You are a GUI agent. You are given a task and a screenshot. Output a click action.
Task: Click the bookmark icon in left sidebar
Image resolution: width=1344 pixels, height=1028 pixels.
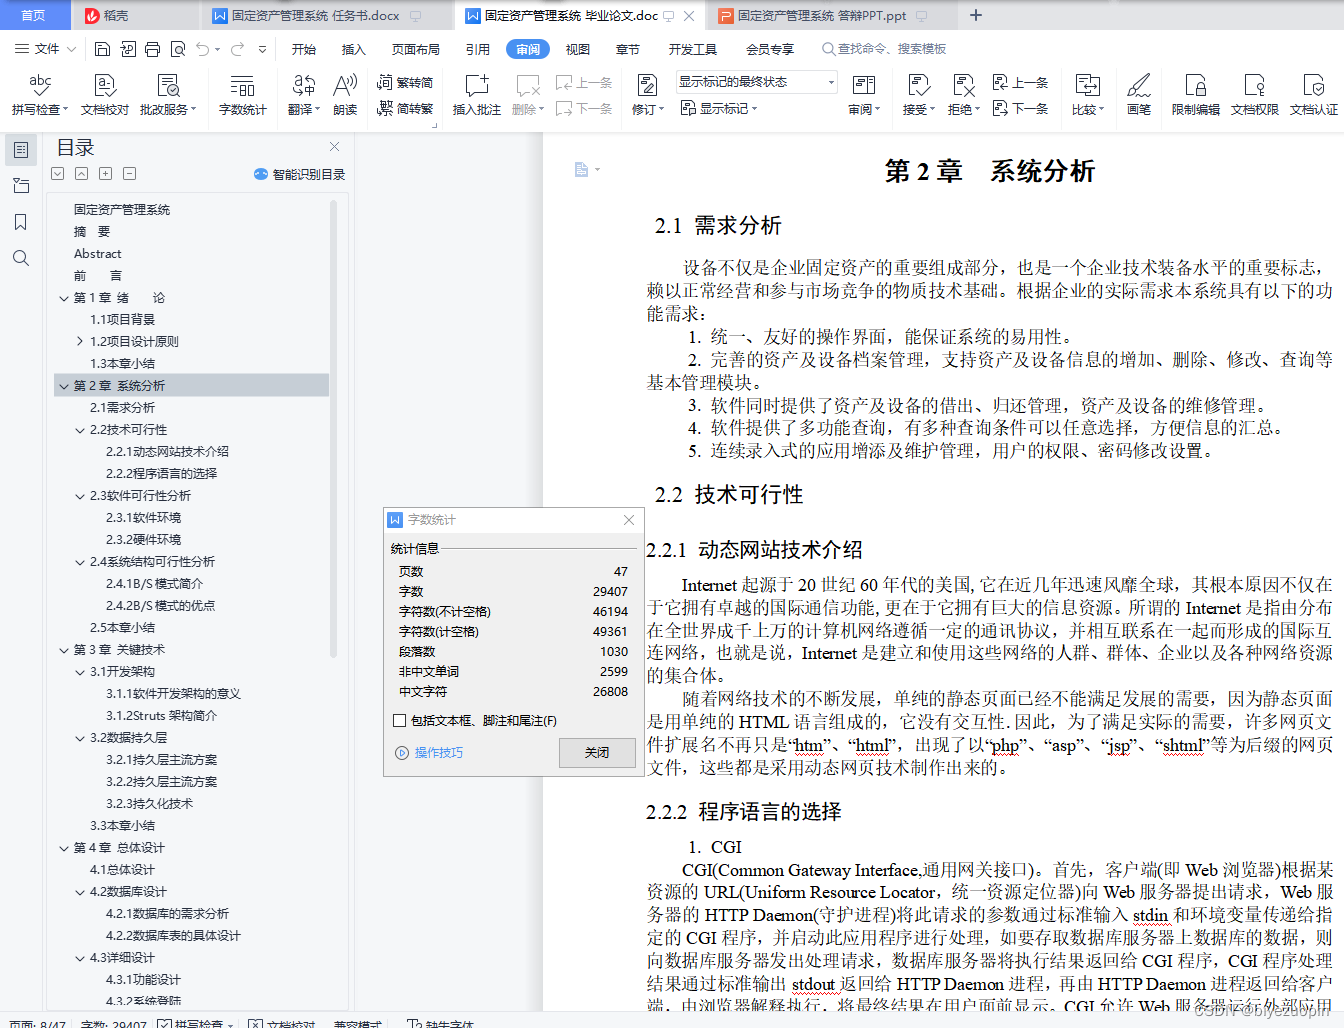pos(20,222)
